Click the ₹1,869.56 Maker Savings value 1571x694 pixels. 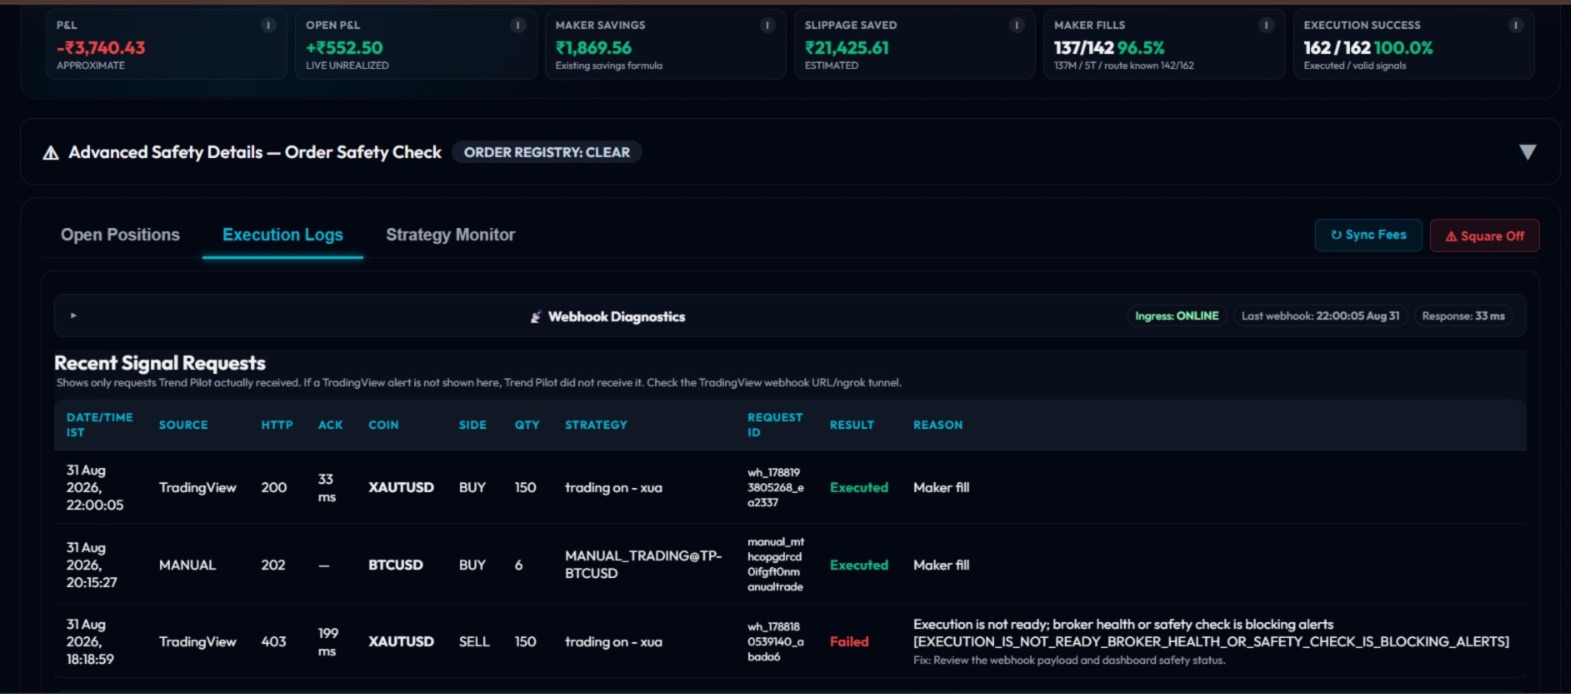(x=593, y=47)
